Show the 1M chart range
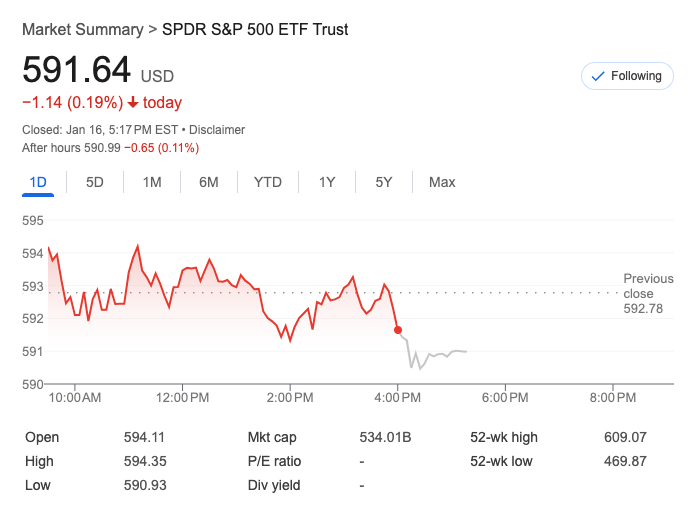 [x=152, y=182]
